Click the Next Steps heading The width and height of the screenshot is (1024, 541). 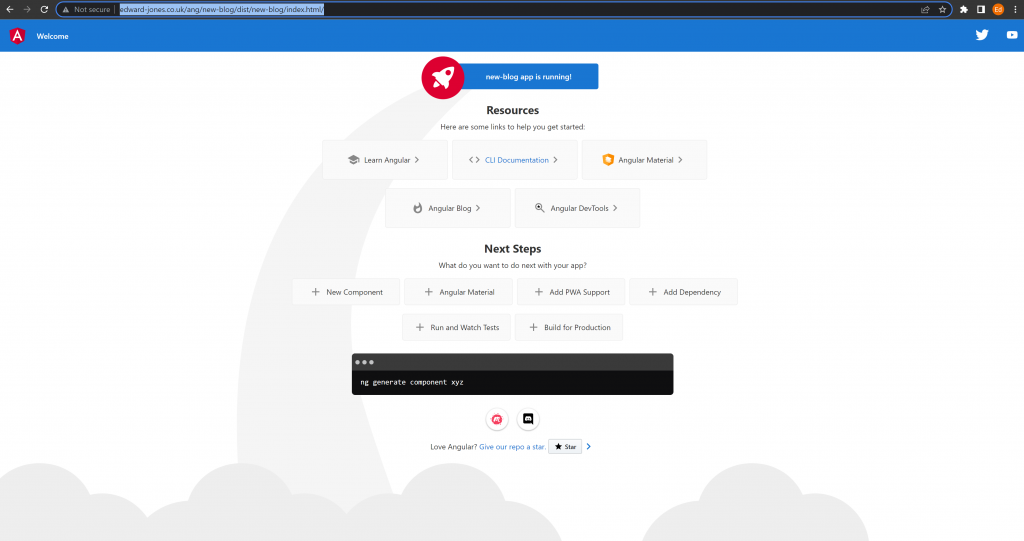point(513,249)
